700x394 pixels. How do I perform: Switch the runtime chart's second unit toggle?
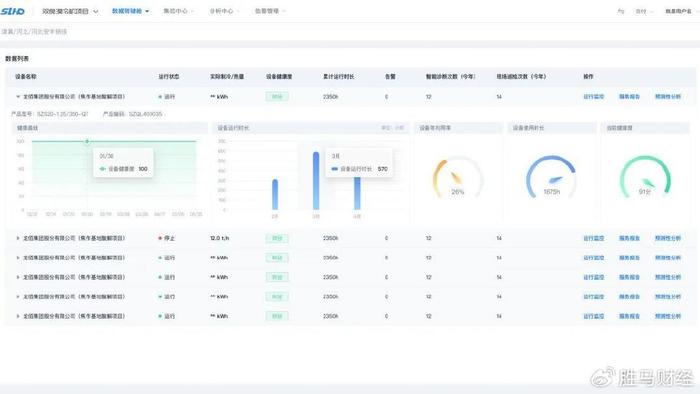coord(399,128)
